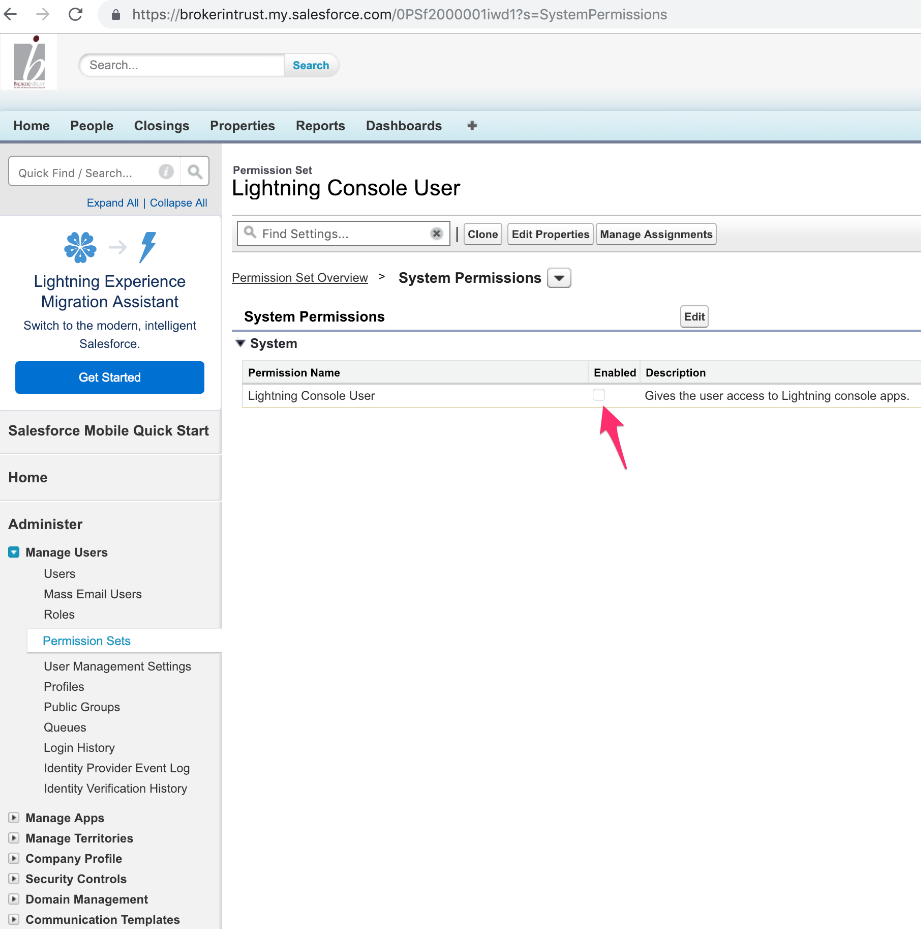Expand the Manage Territories node
This screenshot has width=921, height=929.
pyautogui.click(x=13, y=838)
